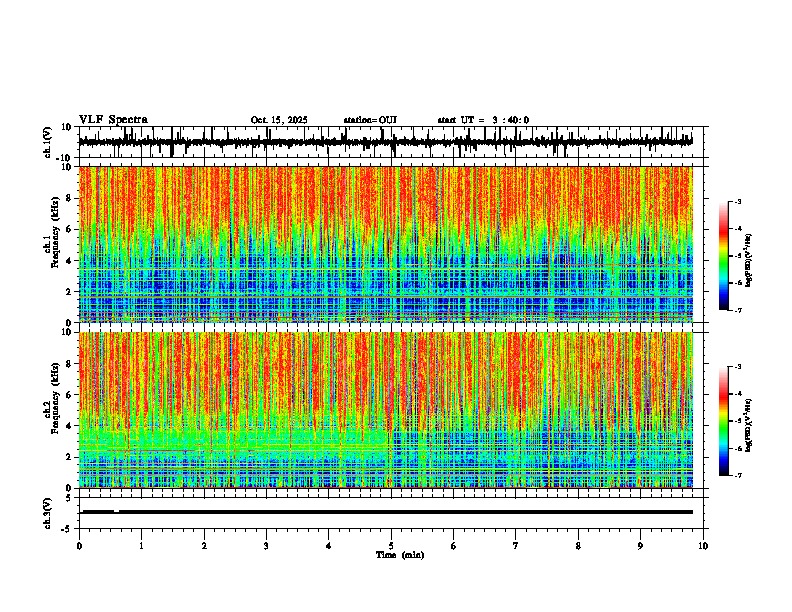Click time axis tick label '3'
This screenshot has height=612, width=792.
[x=266, y=546]
